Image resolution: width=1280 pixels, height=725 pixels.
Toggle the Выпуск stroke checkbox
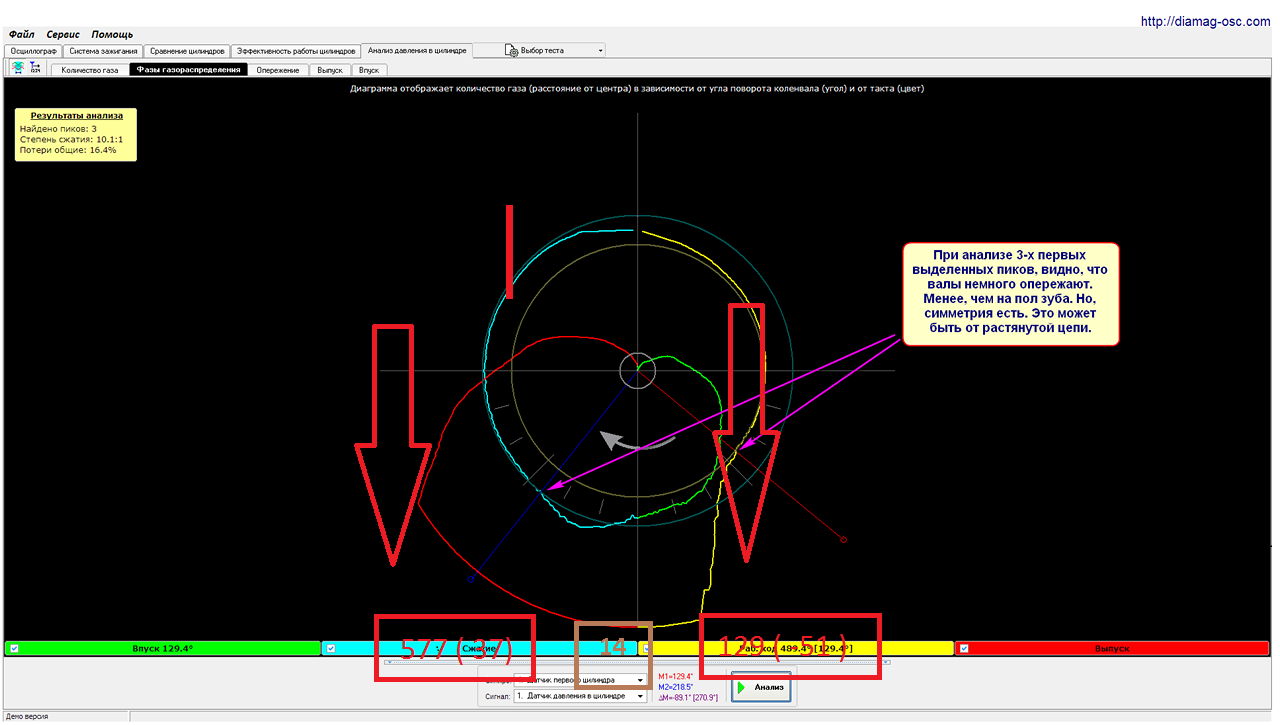(x=964, y=648)
